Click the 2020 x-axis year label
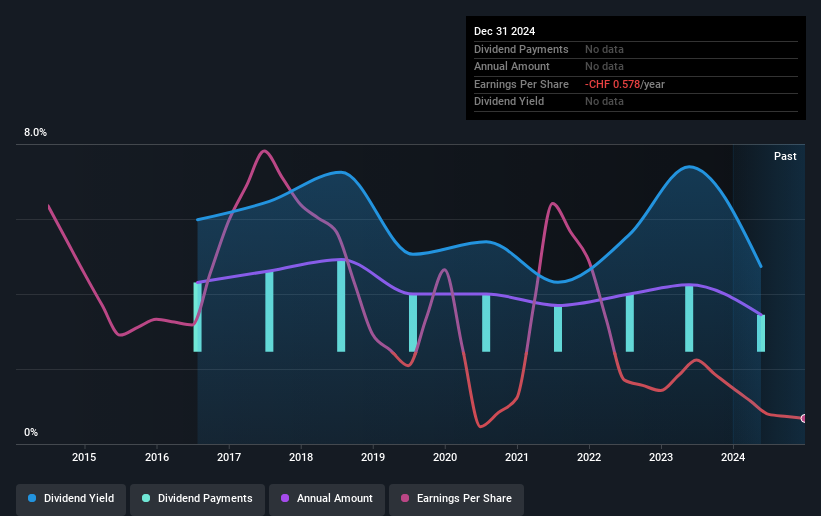Image resolution: width=821 pixels, height=516 pixels. point(445,457)
